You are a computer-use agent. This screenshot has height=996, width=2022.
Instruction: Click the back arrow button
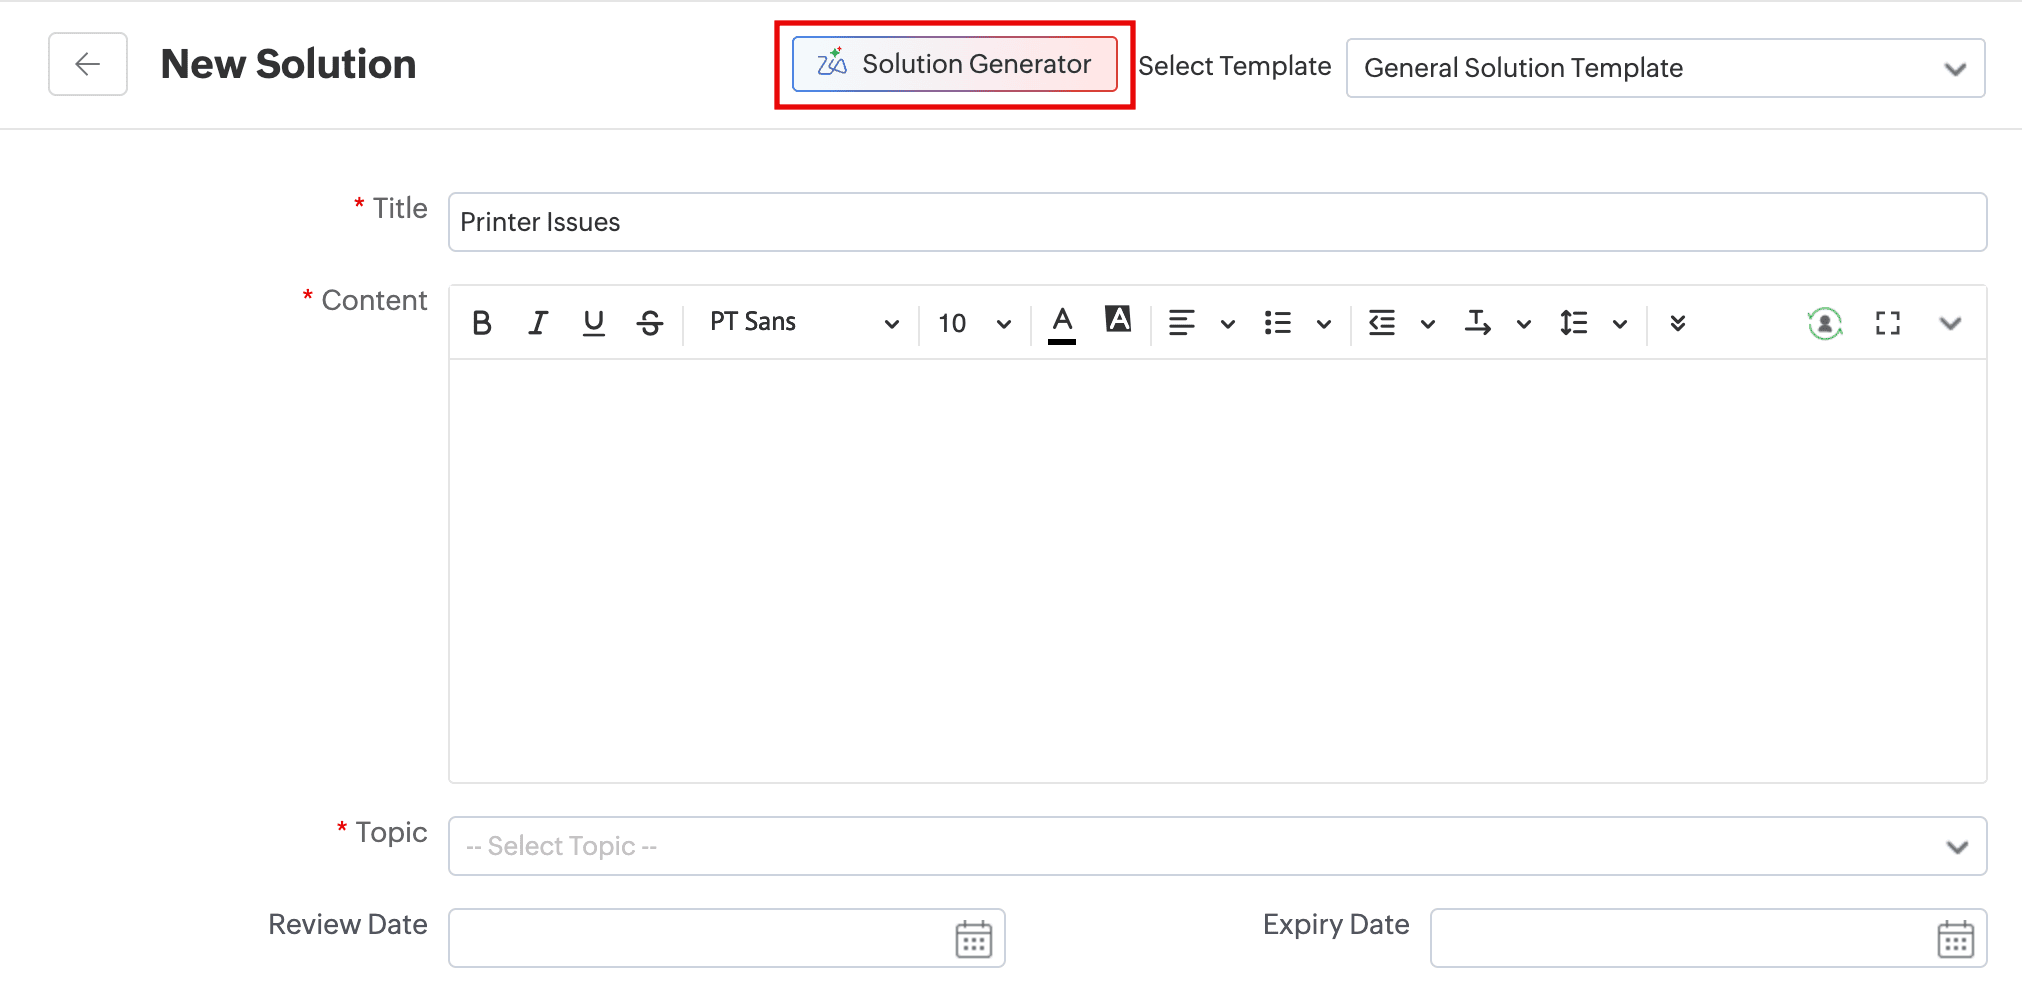tap(88, 64)
